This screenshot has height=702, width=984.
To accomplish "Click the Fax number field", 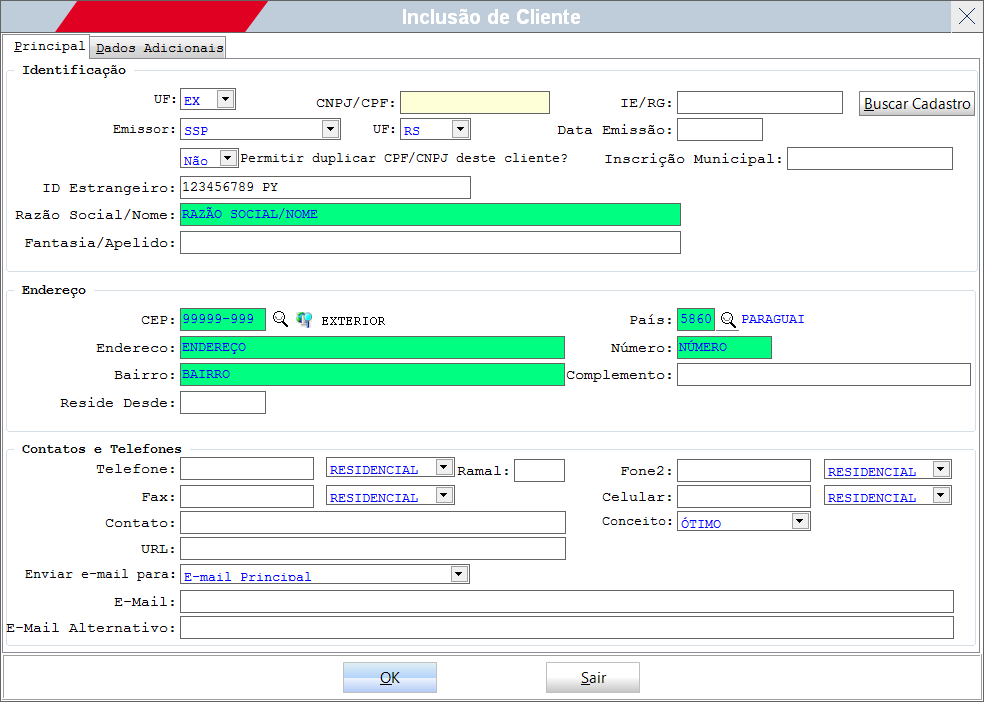I will tap(247, 497).
